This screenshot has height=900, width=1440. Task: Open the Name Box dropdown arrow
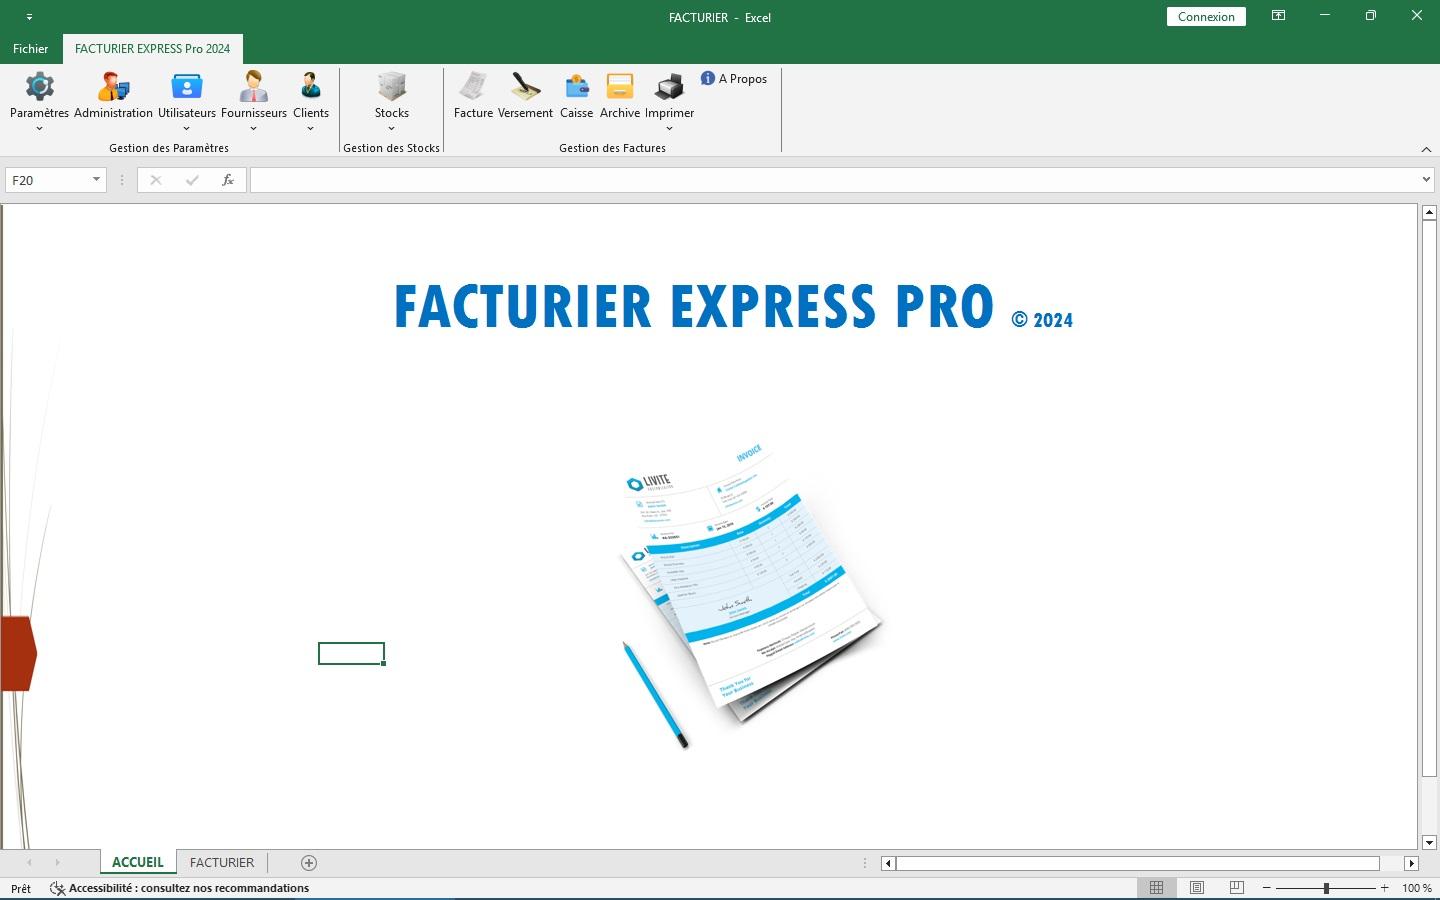pyautogui.click(x=96, y=180)
